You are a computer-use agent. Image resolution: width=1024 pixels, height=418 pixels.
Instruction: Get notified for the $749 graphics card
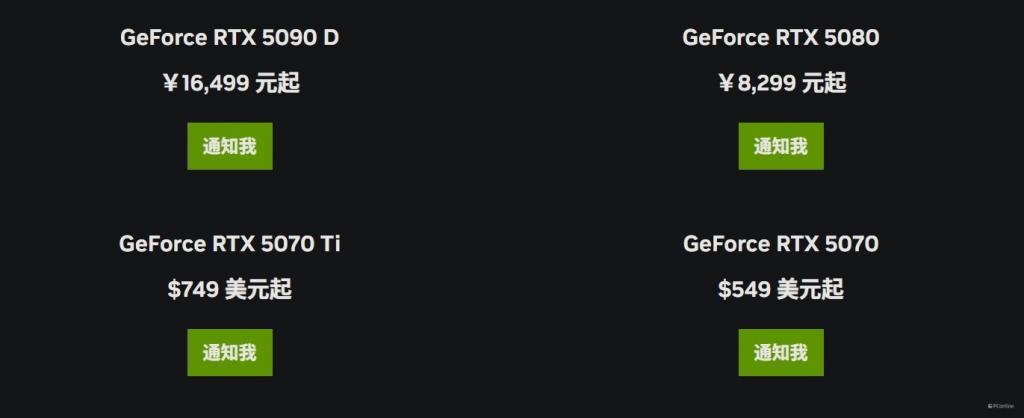point(230,353)
